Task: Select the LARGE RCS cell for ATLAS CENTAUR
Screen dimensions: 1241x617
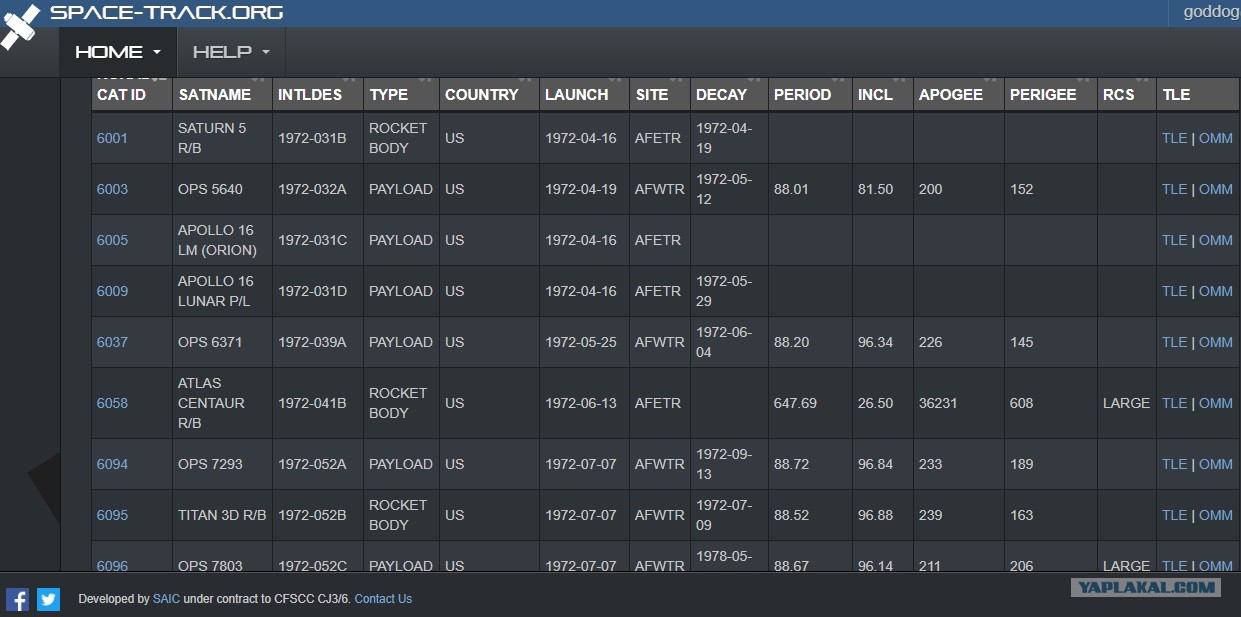Action: click(x=1126, y=403)
